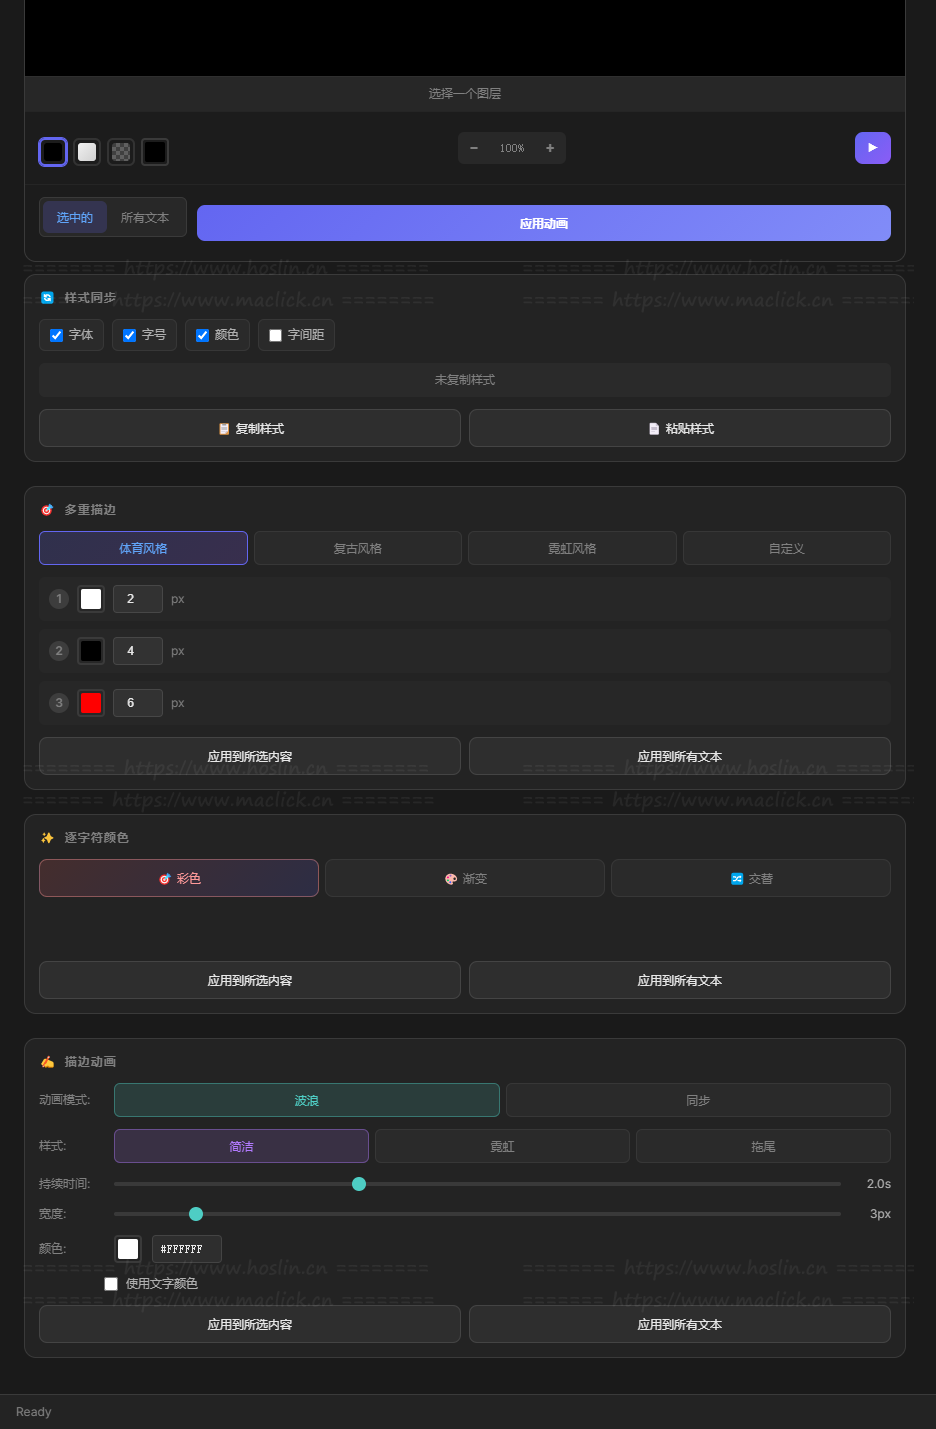The height and width of the screenshot is (1429, 936).
Task: Select the 复古风格 preset tab
Action: pos(358,548)
